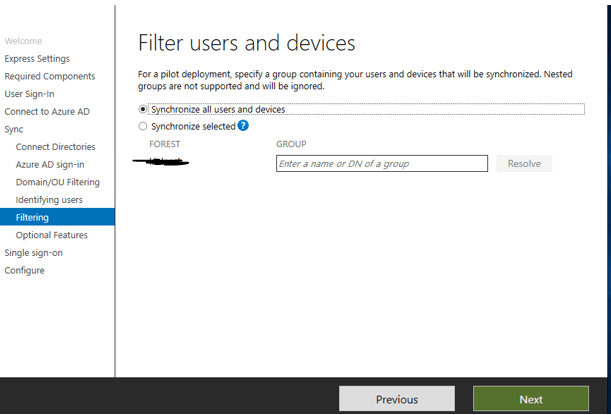Screen dimensions: 611x415
Task: Navigate to User Sign-In step
Action: (x=29, y=94)
